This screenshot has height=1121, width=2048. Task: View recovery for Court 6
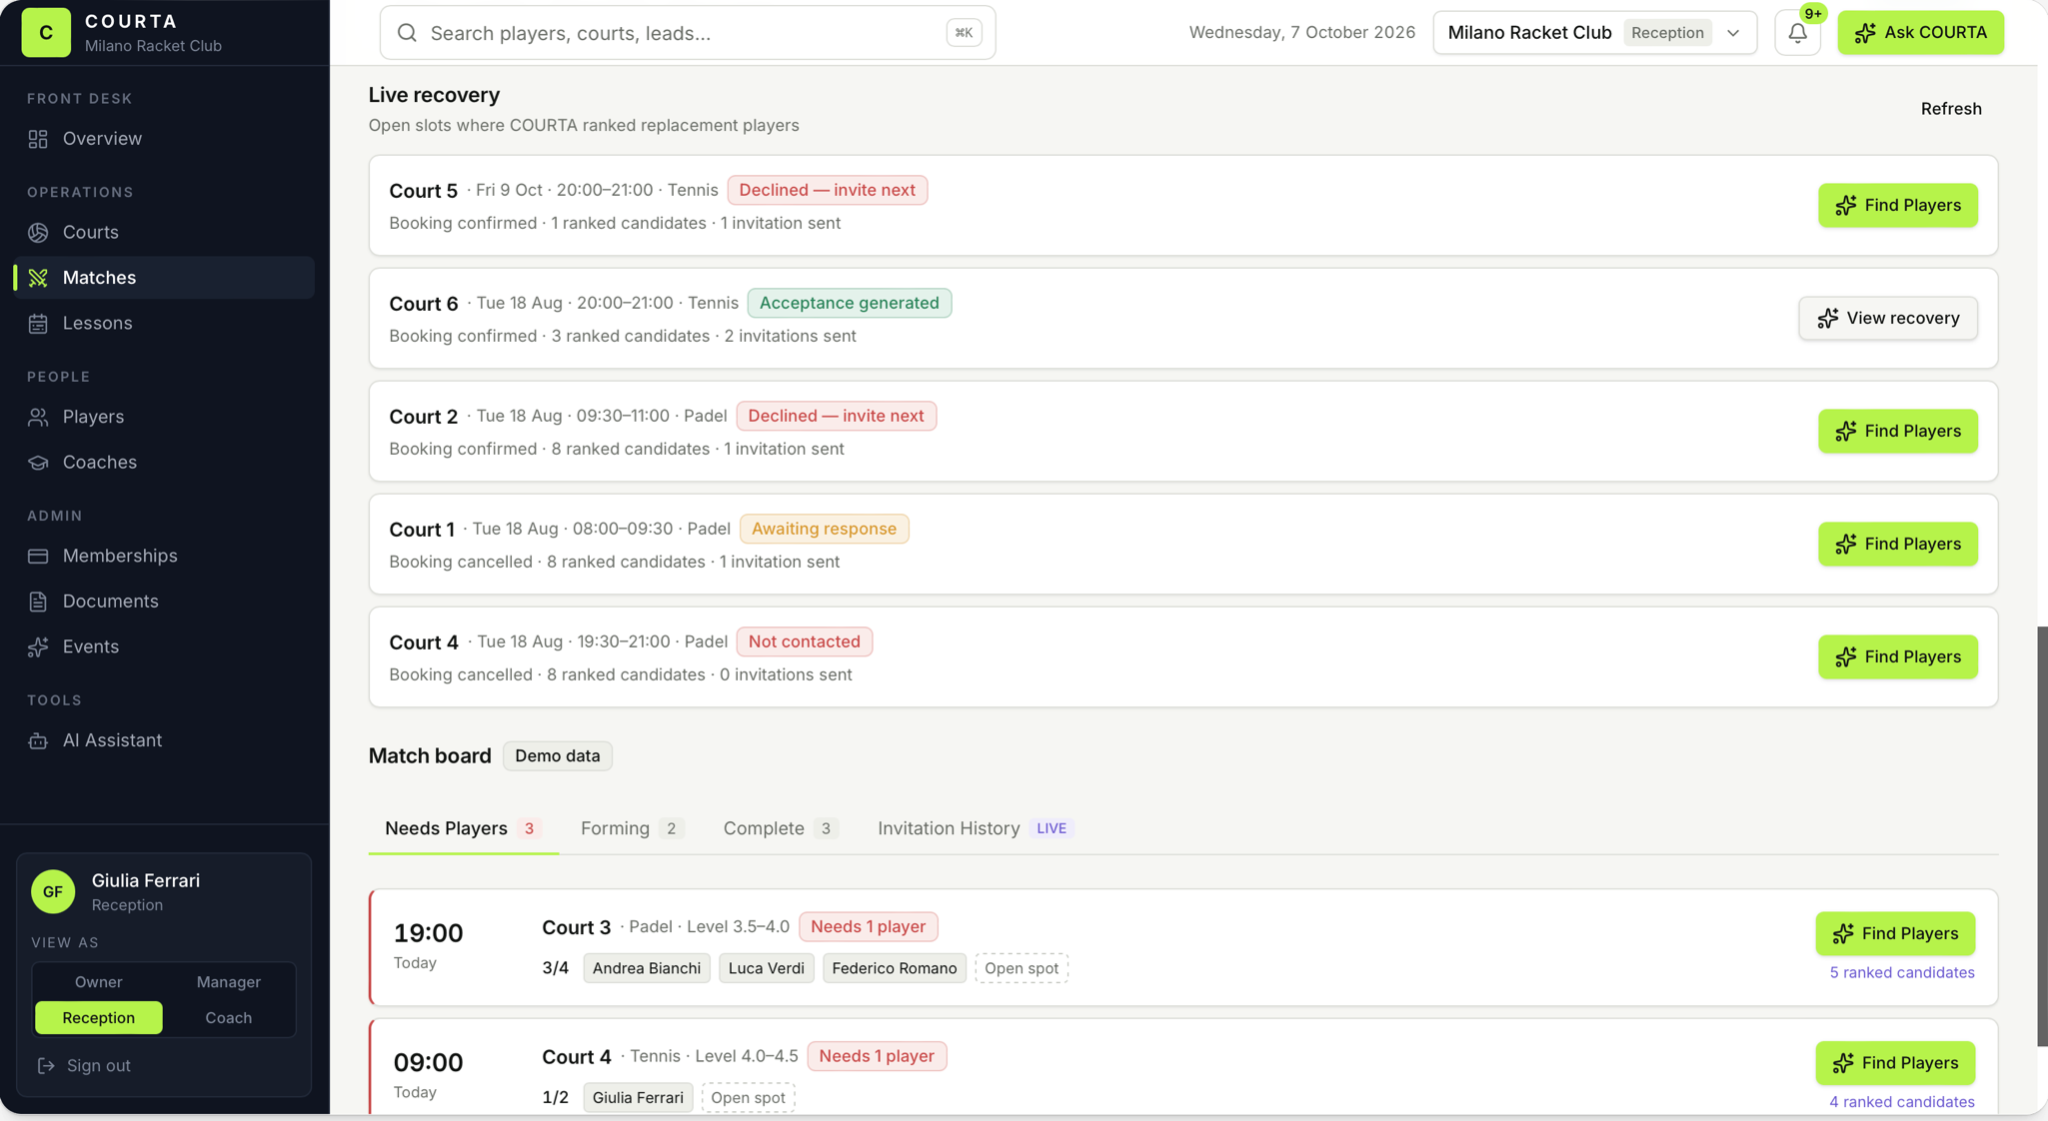pyautogui.click(x=1887, y=318)
